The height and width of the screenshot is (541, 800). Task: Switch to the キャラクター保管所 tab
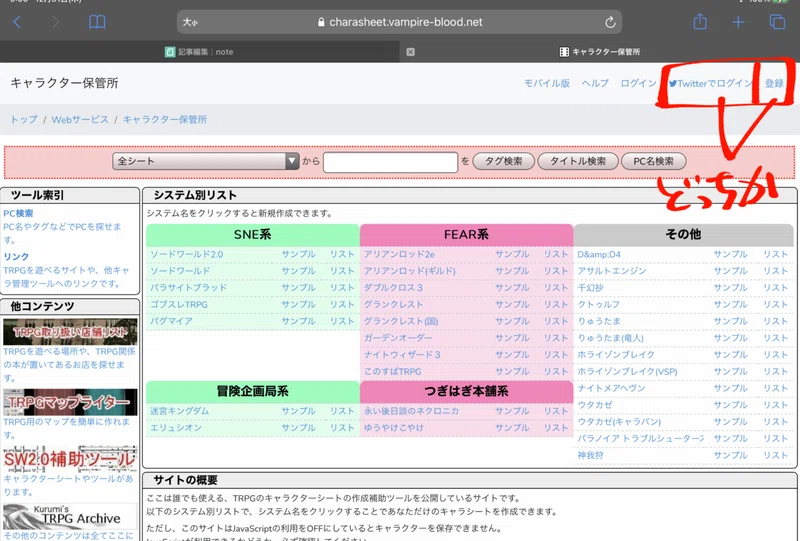(600, 52)
